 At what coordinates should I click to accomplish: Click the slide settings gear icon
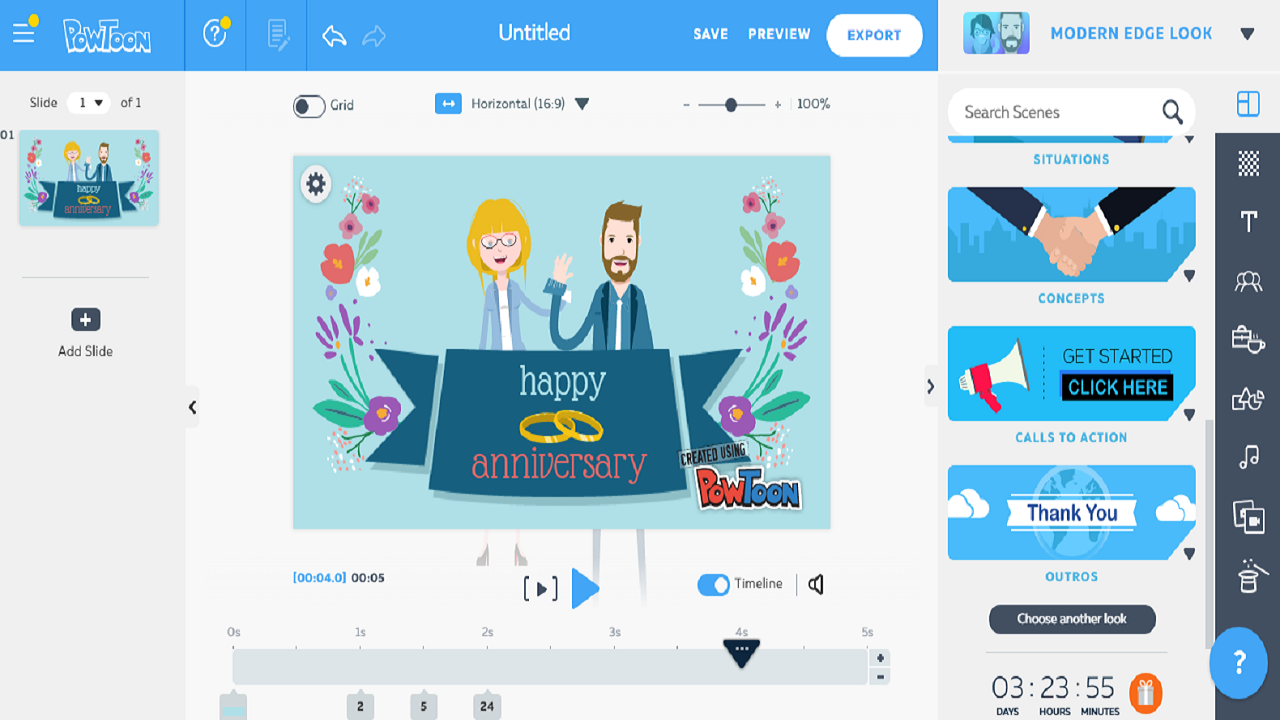(316, 184)
